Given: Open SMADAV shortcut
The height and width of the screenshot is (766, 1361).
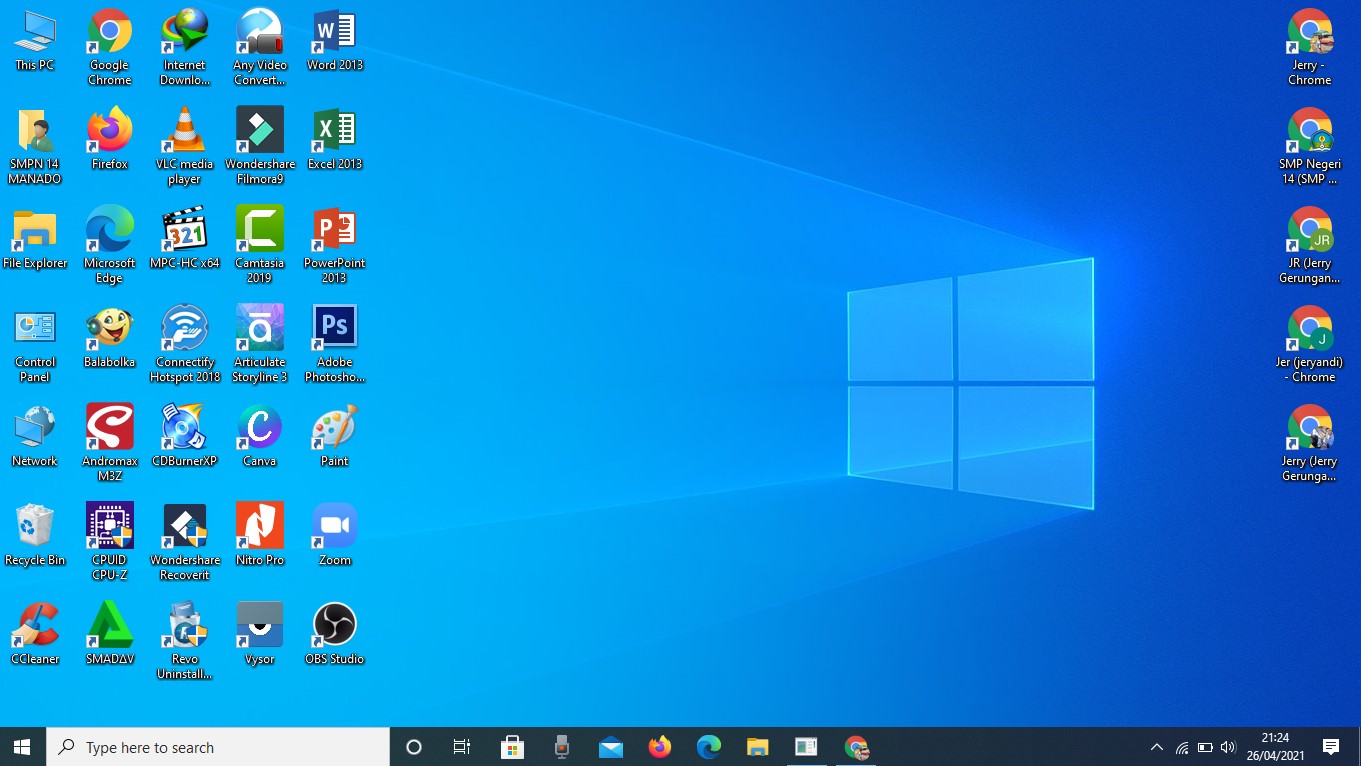Looking at the screenshot, I should 109,634.
